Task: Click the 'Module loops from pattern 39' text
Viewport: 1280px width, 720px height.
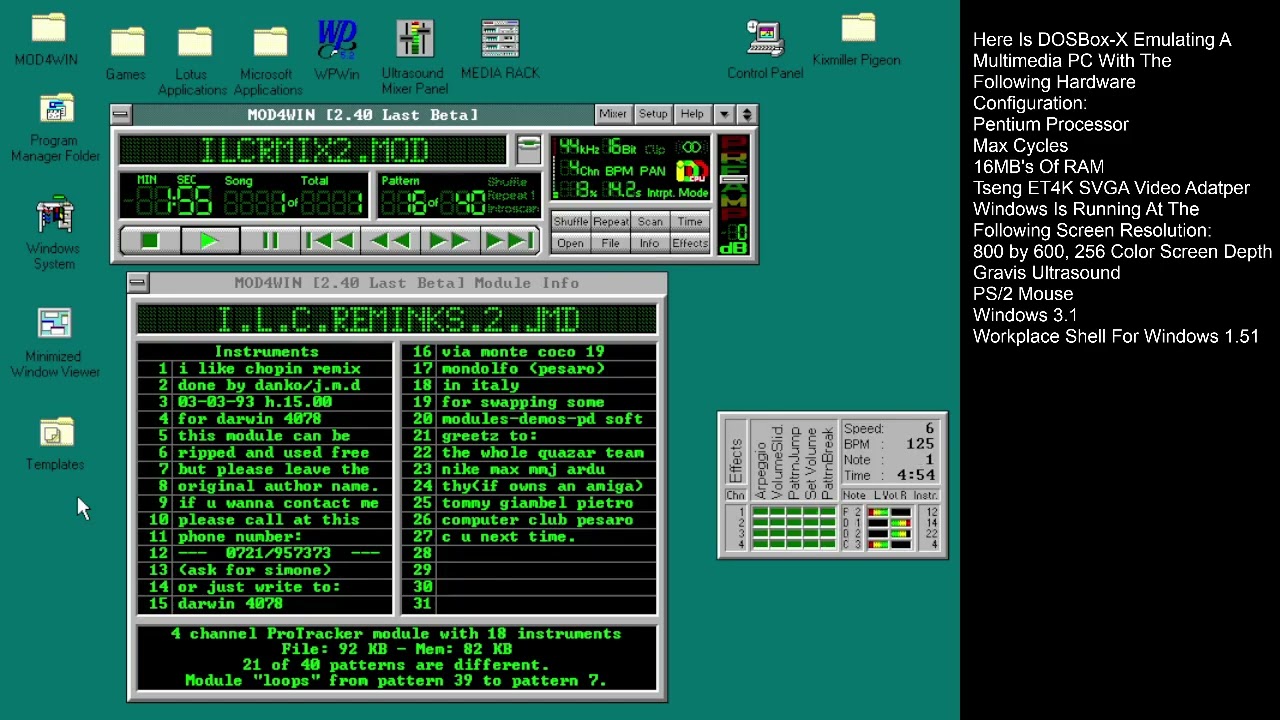Action: tap(396, 680)
